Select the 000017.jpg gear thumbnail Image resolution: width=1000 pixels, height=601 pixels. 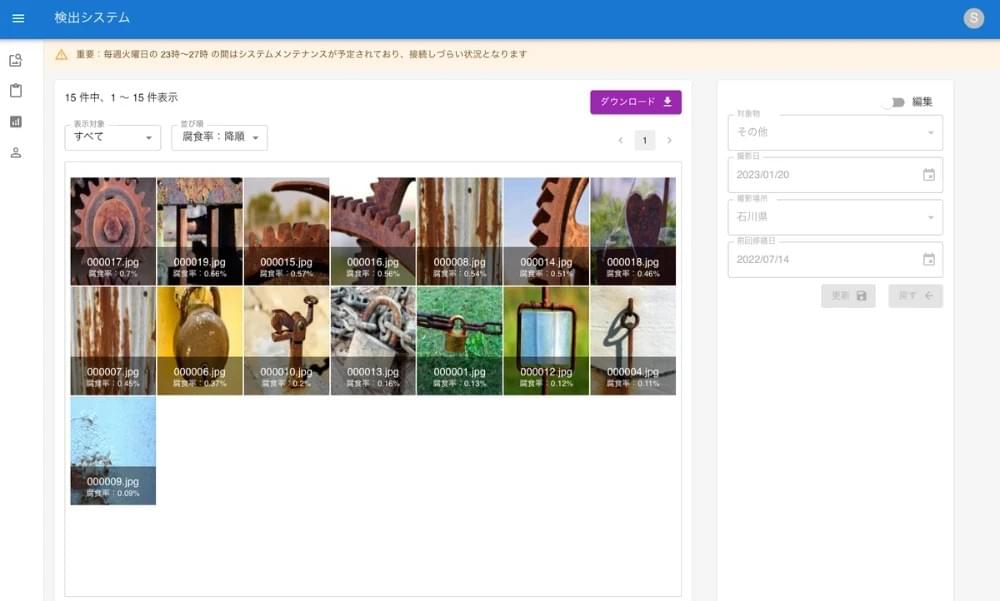[x=113, y=231]
